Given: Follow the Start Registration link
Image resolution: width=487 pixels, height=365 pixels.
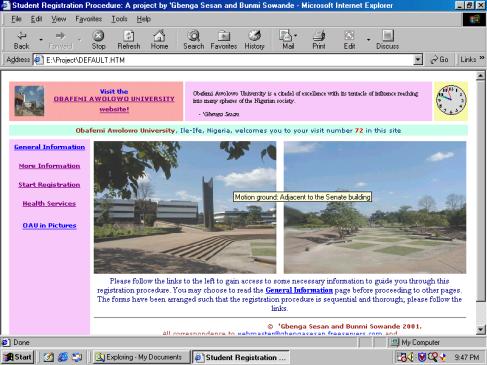Looking at the screenshot, I should click(x=49, y=185).
